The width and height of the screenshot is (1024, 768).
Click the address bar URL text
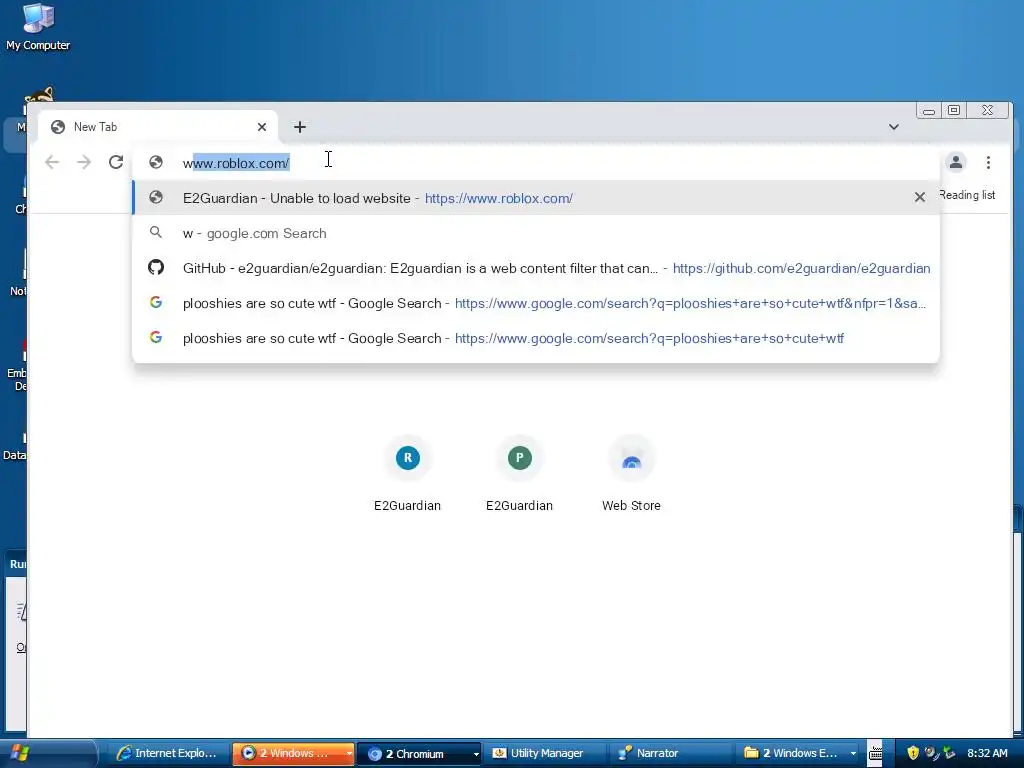coord(236,163)
